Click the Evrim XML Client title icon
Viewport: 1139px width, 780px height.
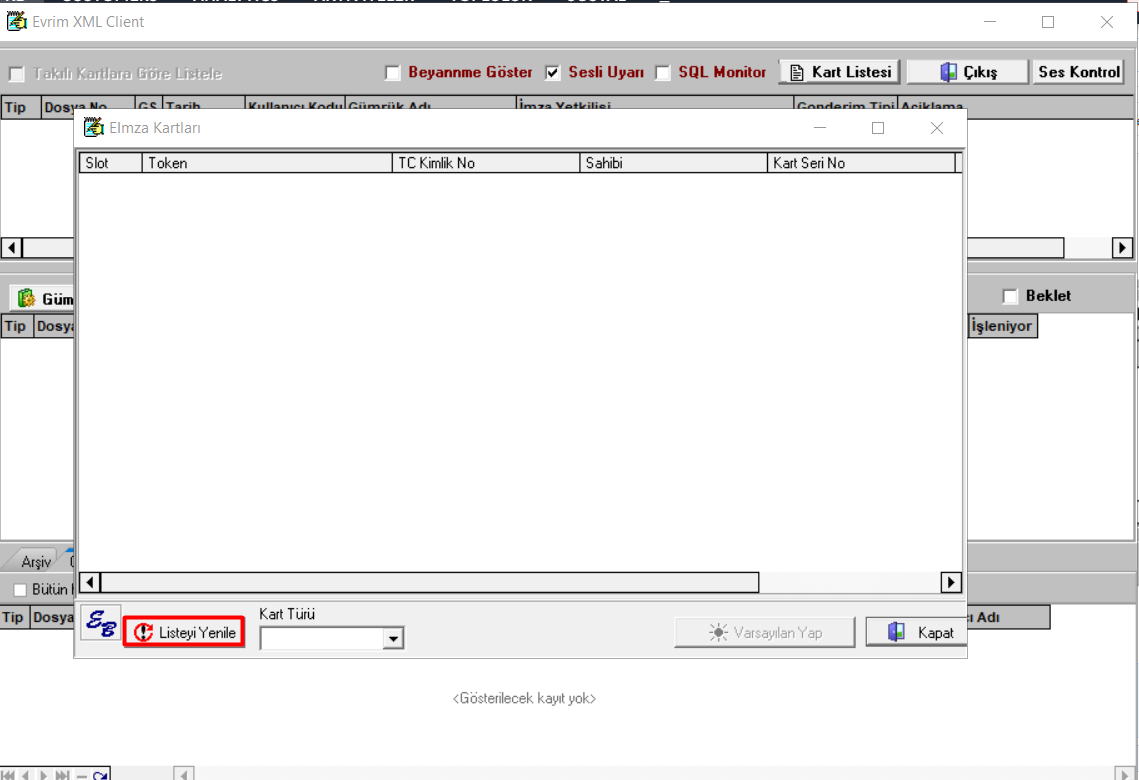(16, 22)
